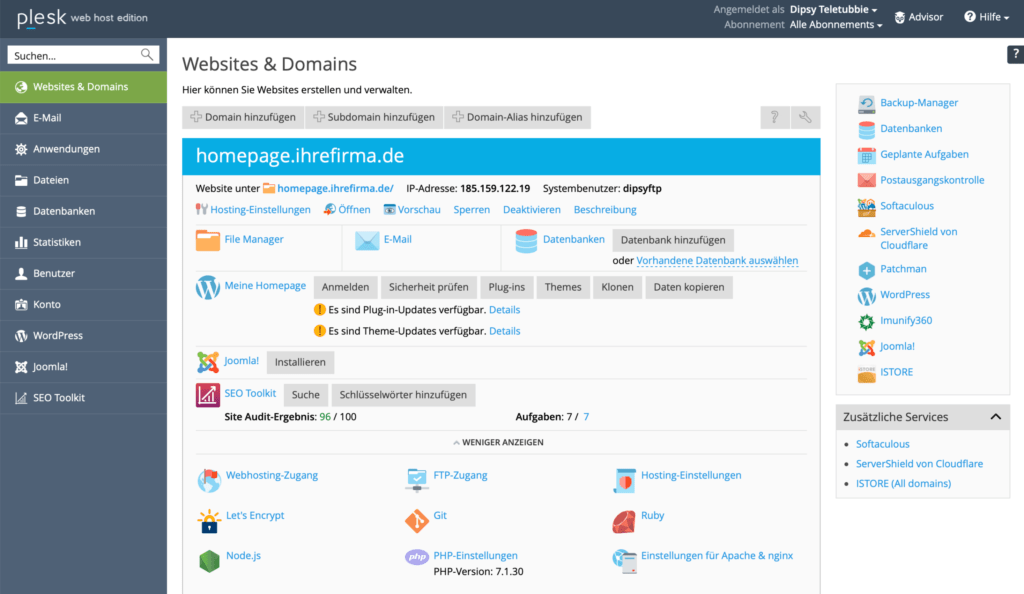Click the Ruby gem icon
The image size is (1024, 594).
[x=624, y=521]
